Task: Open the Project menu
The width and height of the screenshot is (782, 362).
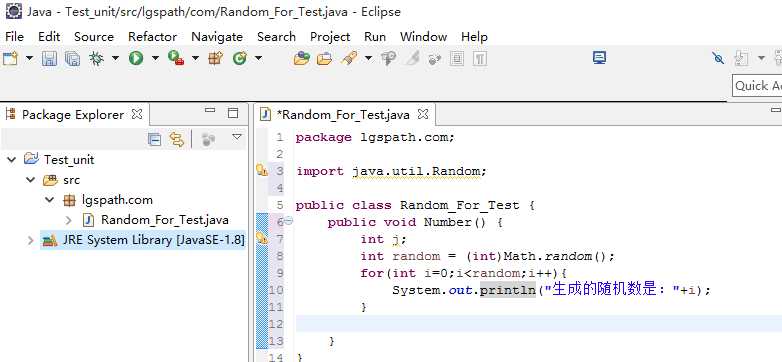Action: click(330, 36)
